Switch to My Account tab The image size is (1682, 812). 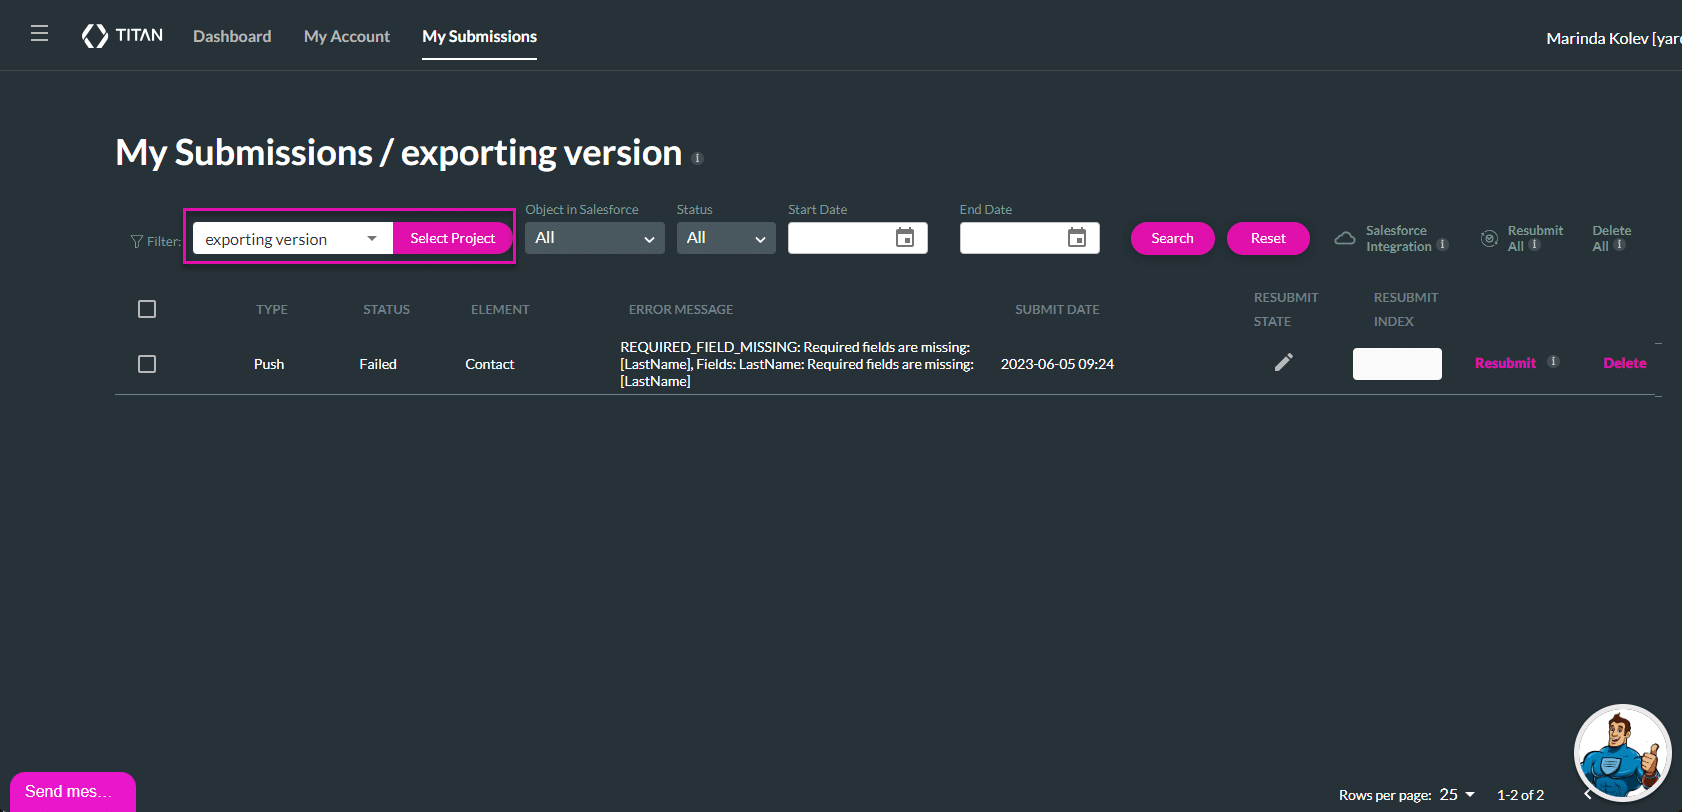pos(347,36)
